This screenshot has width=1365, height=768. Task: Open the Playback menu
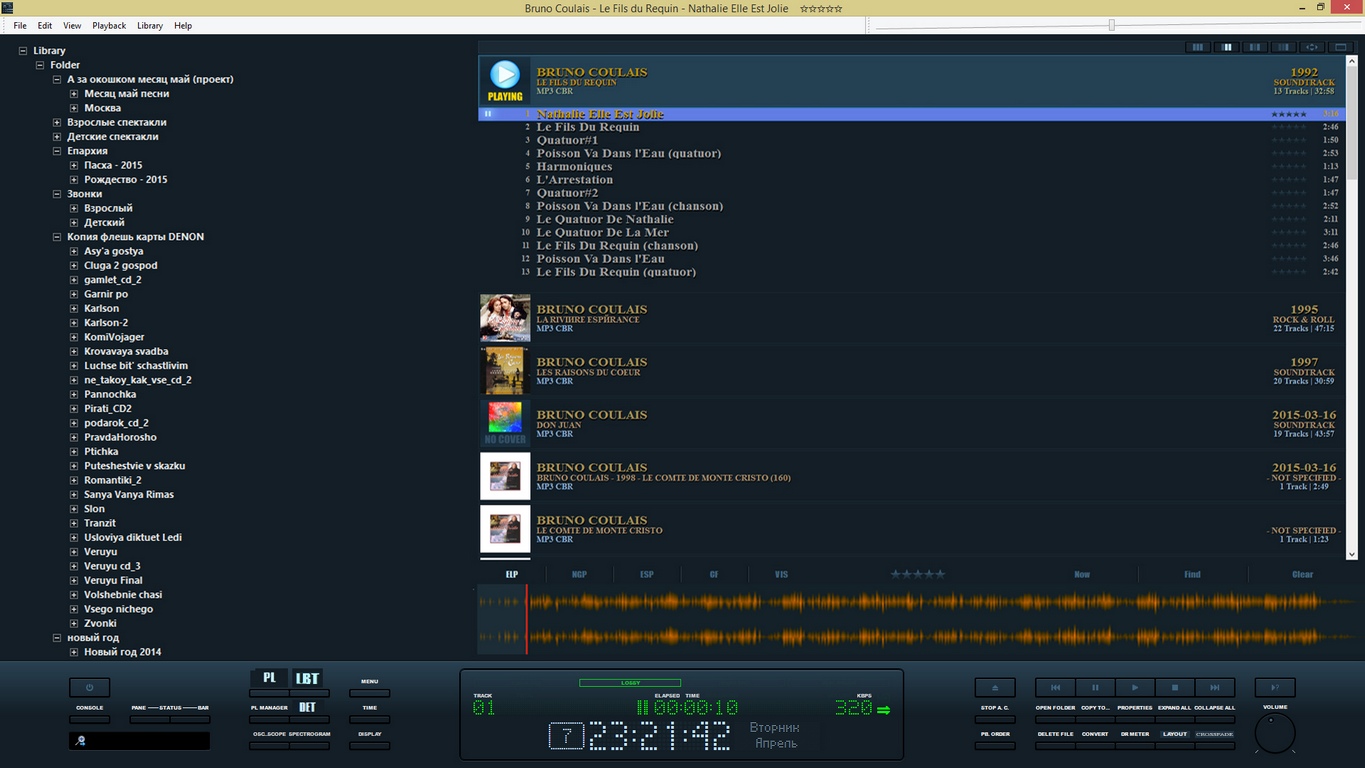(x=109, y=25)
